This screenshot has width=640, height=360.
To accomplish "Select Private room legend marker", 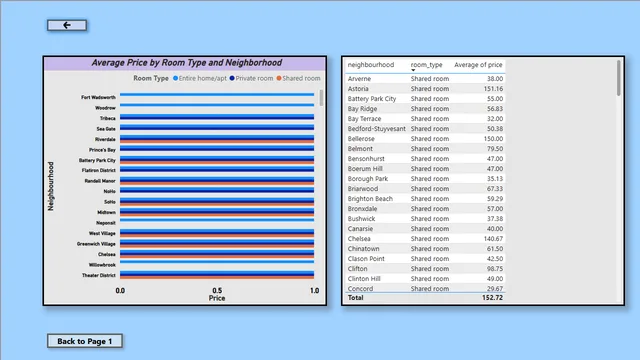I will tap(232, 78).
